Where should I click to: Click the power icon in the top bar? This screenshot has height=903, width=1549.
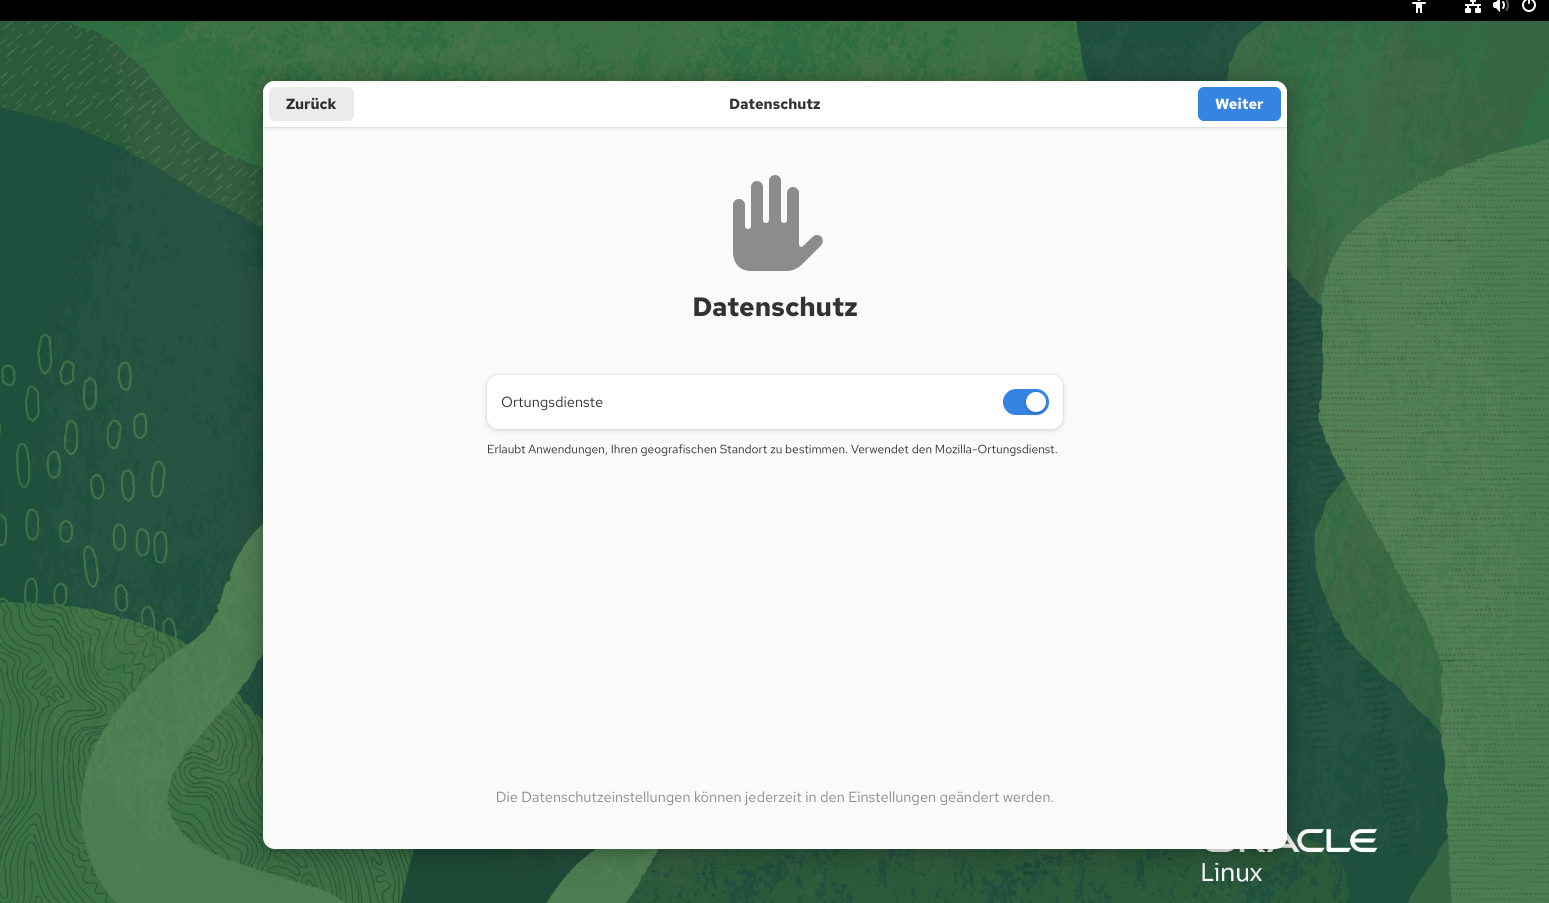(x=1529, y=8)
